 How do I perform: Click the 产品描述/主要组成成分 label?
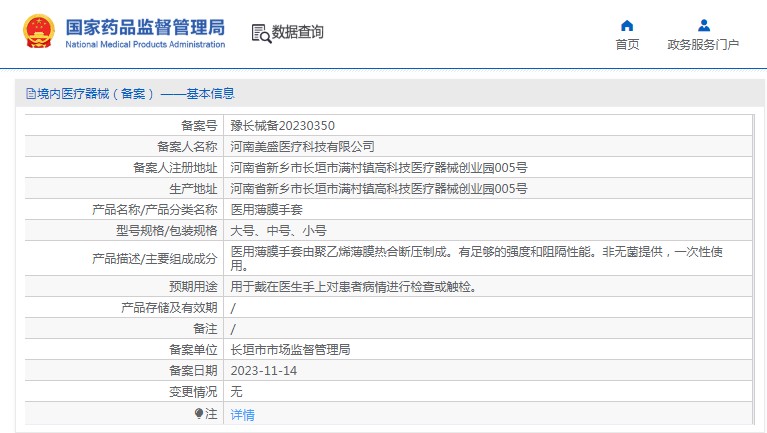coord(155,258)
